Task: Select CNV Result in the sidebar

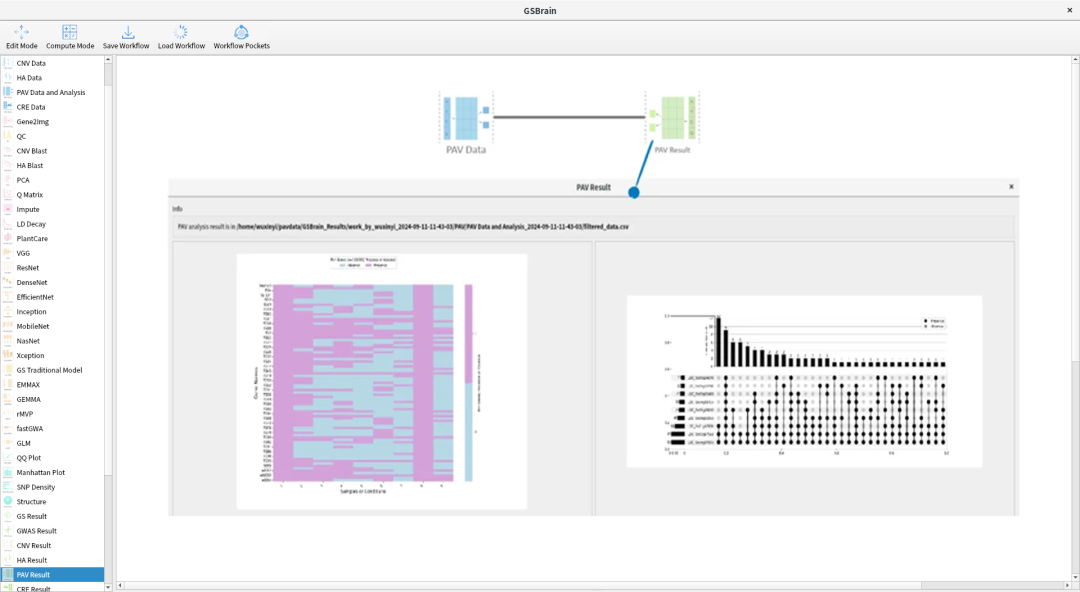Action: coord(52,546)
